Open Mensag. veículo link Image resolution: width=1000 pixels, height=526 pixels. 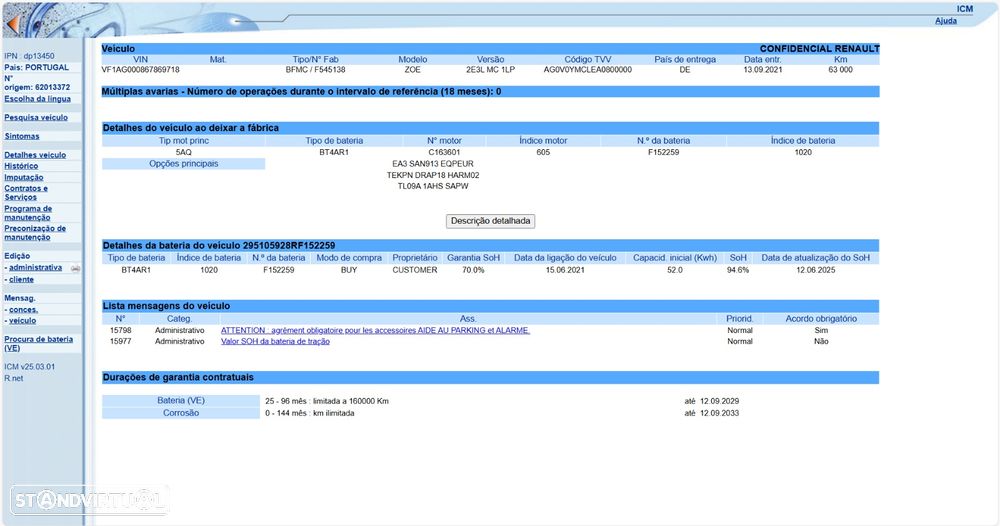point(22,321)
